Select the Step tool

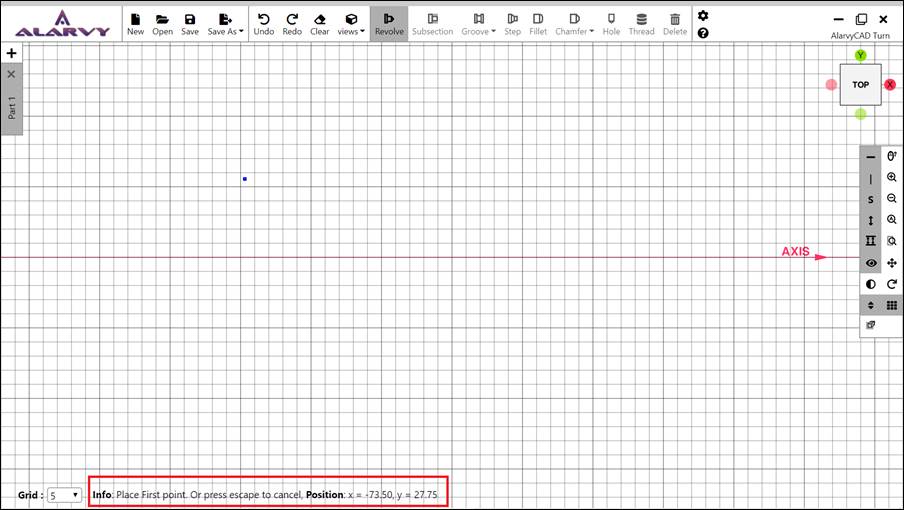(513, 24)
